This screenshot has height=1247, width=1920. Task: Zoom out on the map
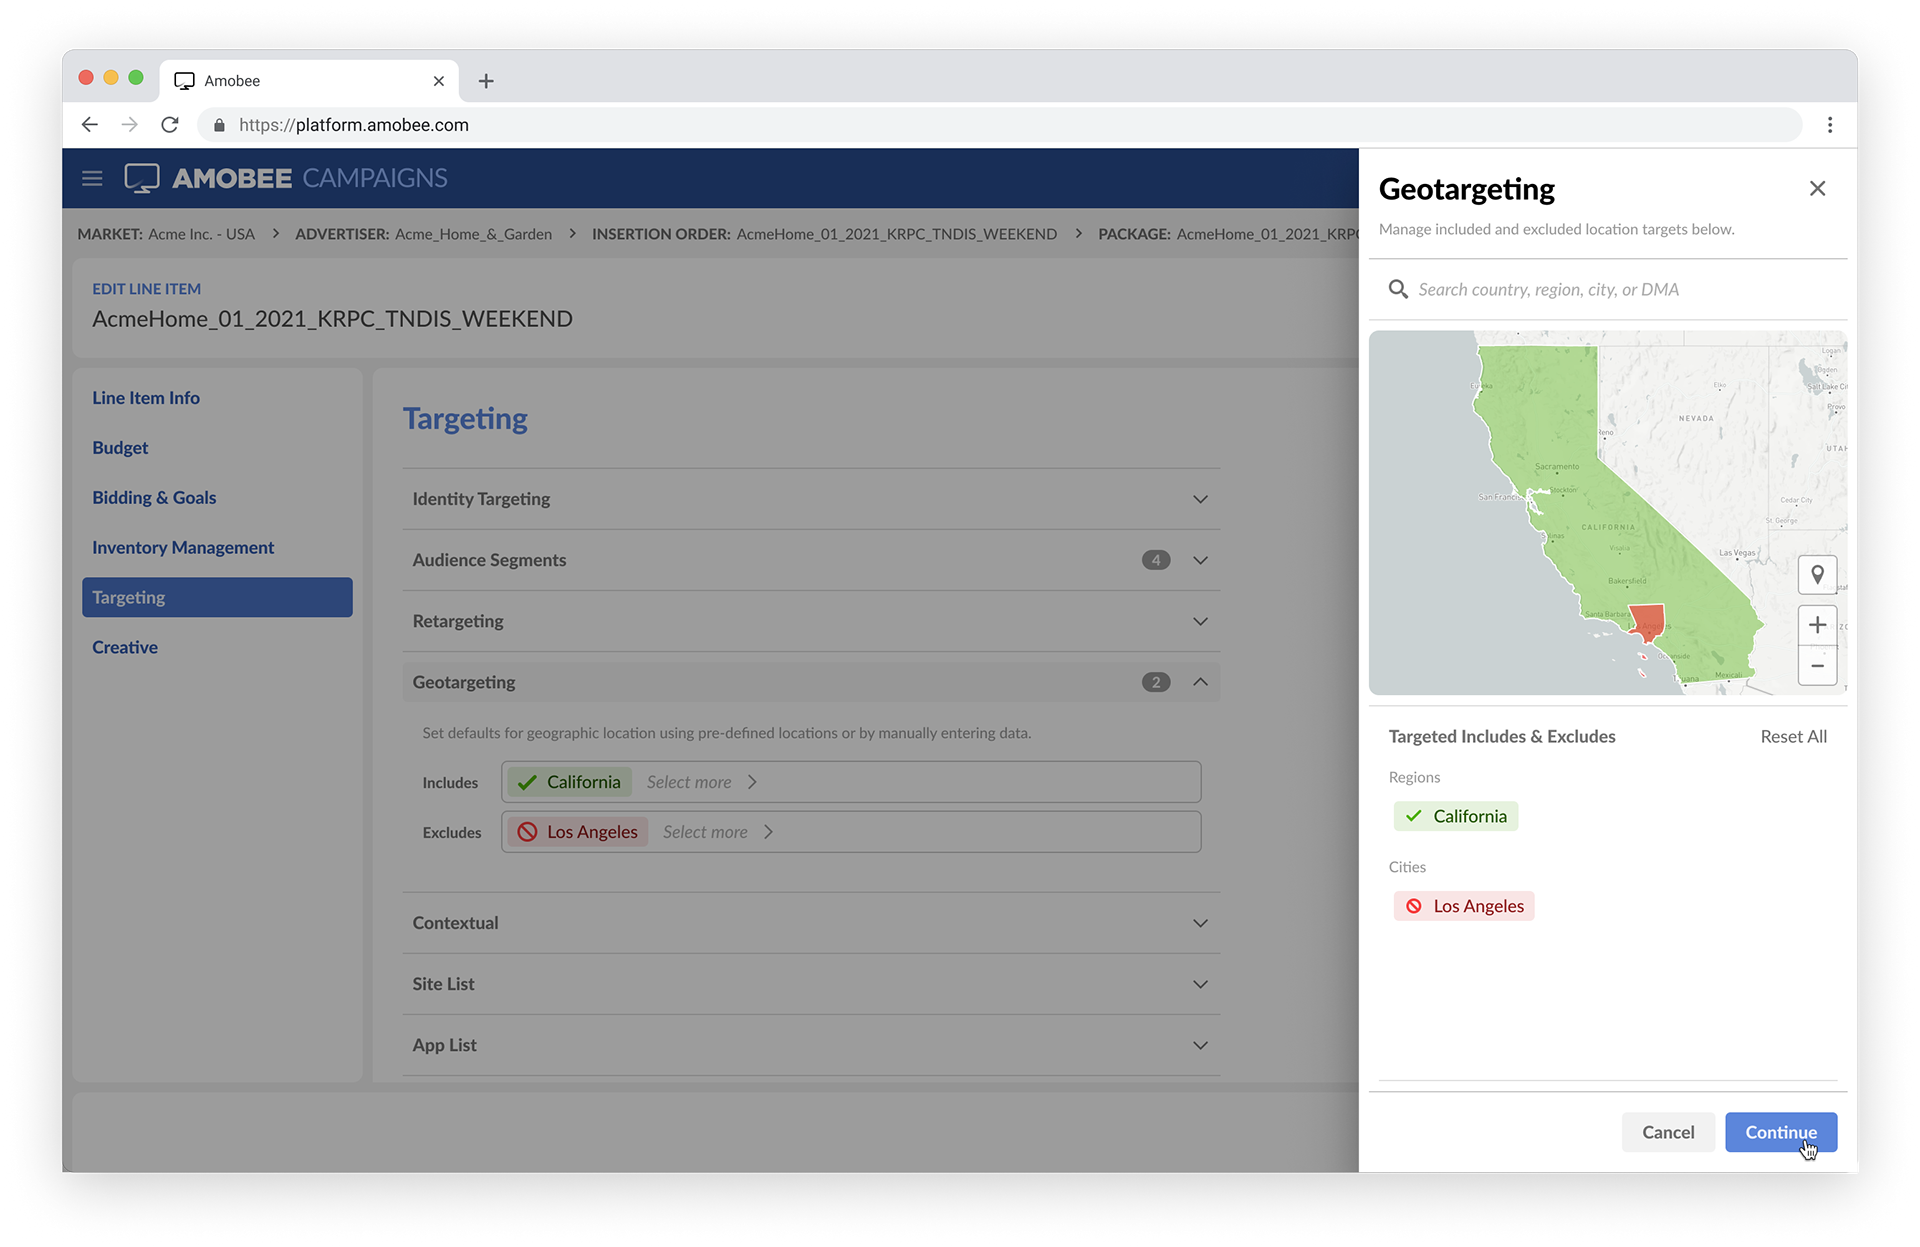(1817, 666)
